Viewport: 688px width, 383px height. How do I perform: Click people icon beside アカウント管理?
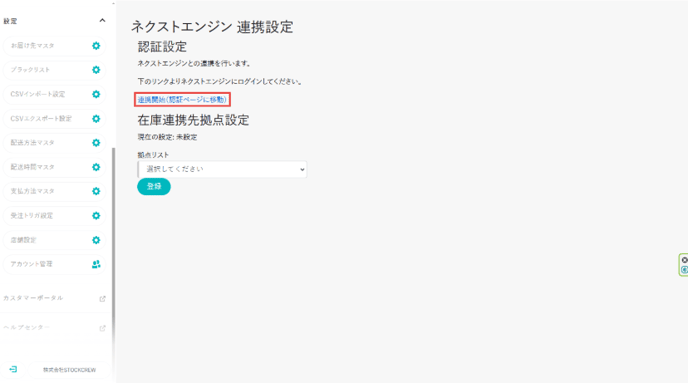click(x=96, y=264)
